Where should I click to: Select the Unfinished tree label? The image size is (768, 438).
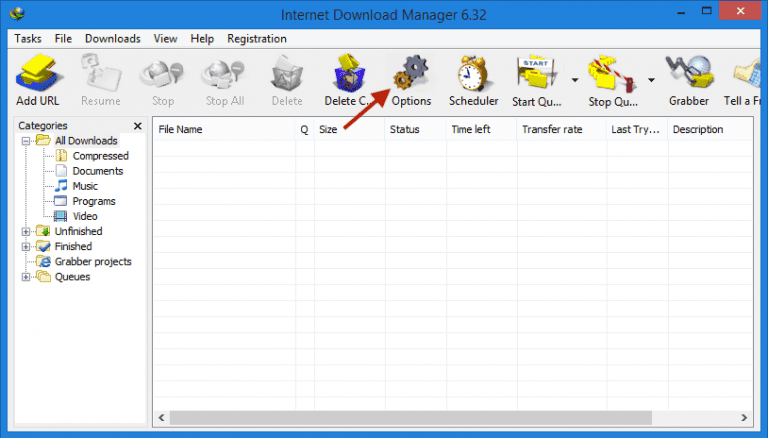tap(78, 231)
